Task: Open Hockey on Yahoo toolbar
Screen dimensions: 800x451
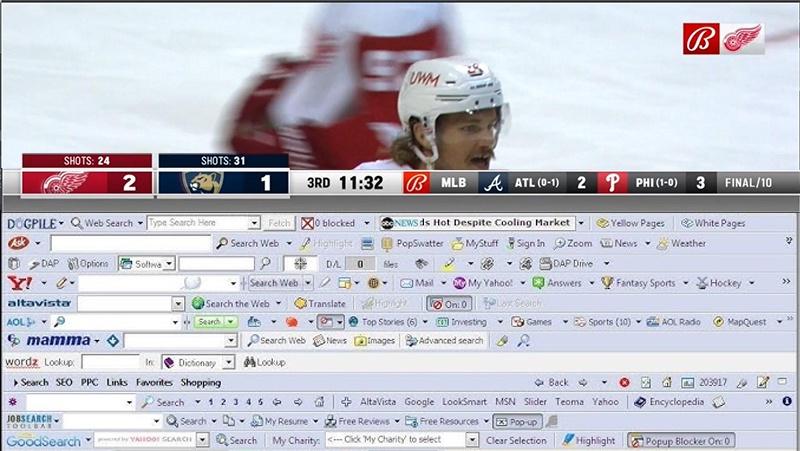Action: 719,283
